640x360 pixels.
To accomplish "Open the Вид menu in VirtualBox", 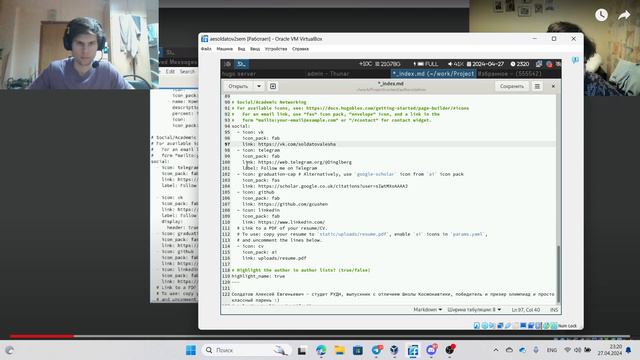I will pos(241,49).
